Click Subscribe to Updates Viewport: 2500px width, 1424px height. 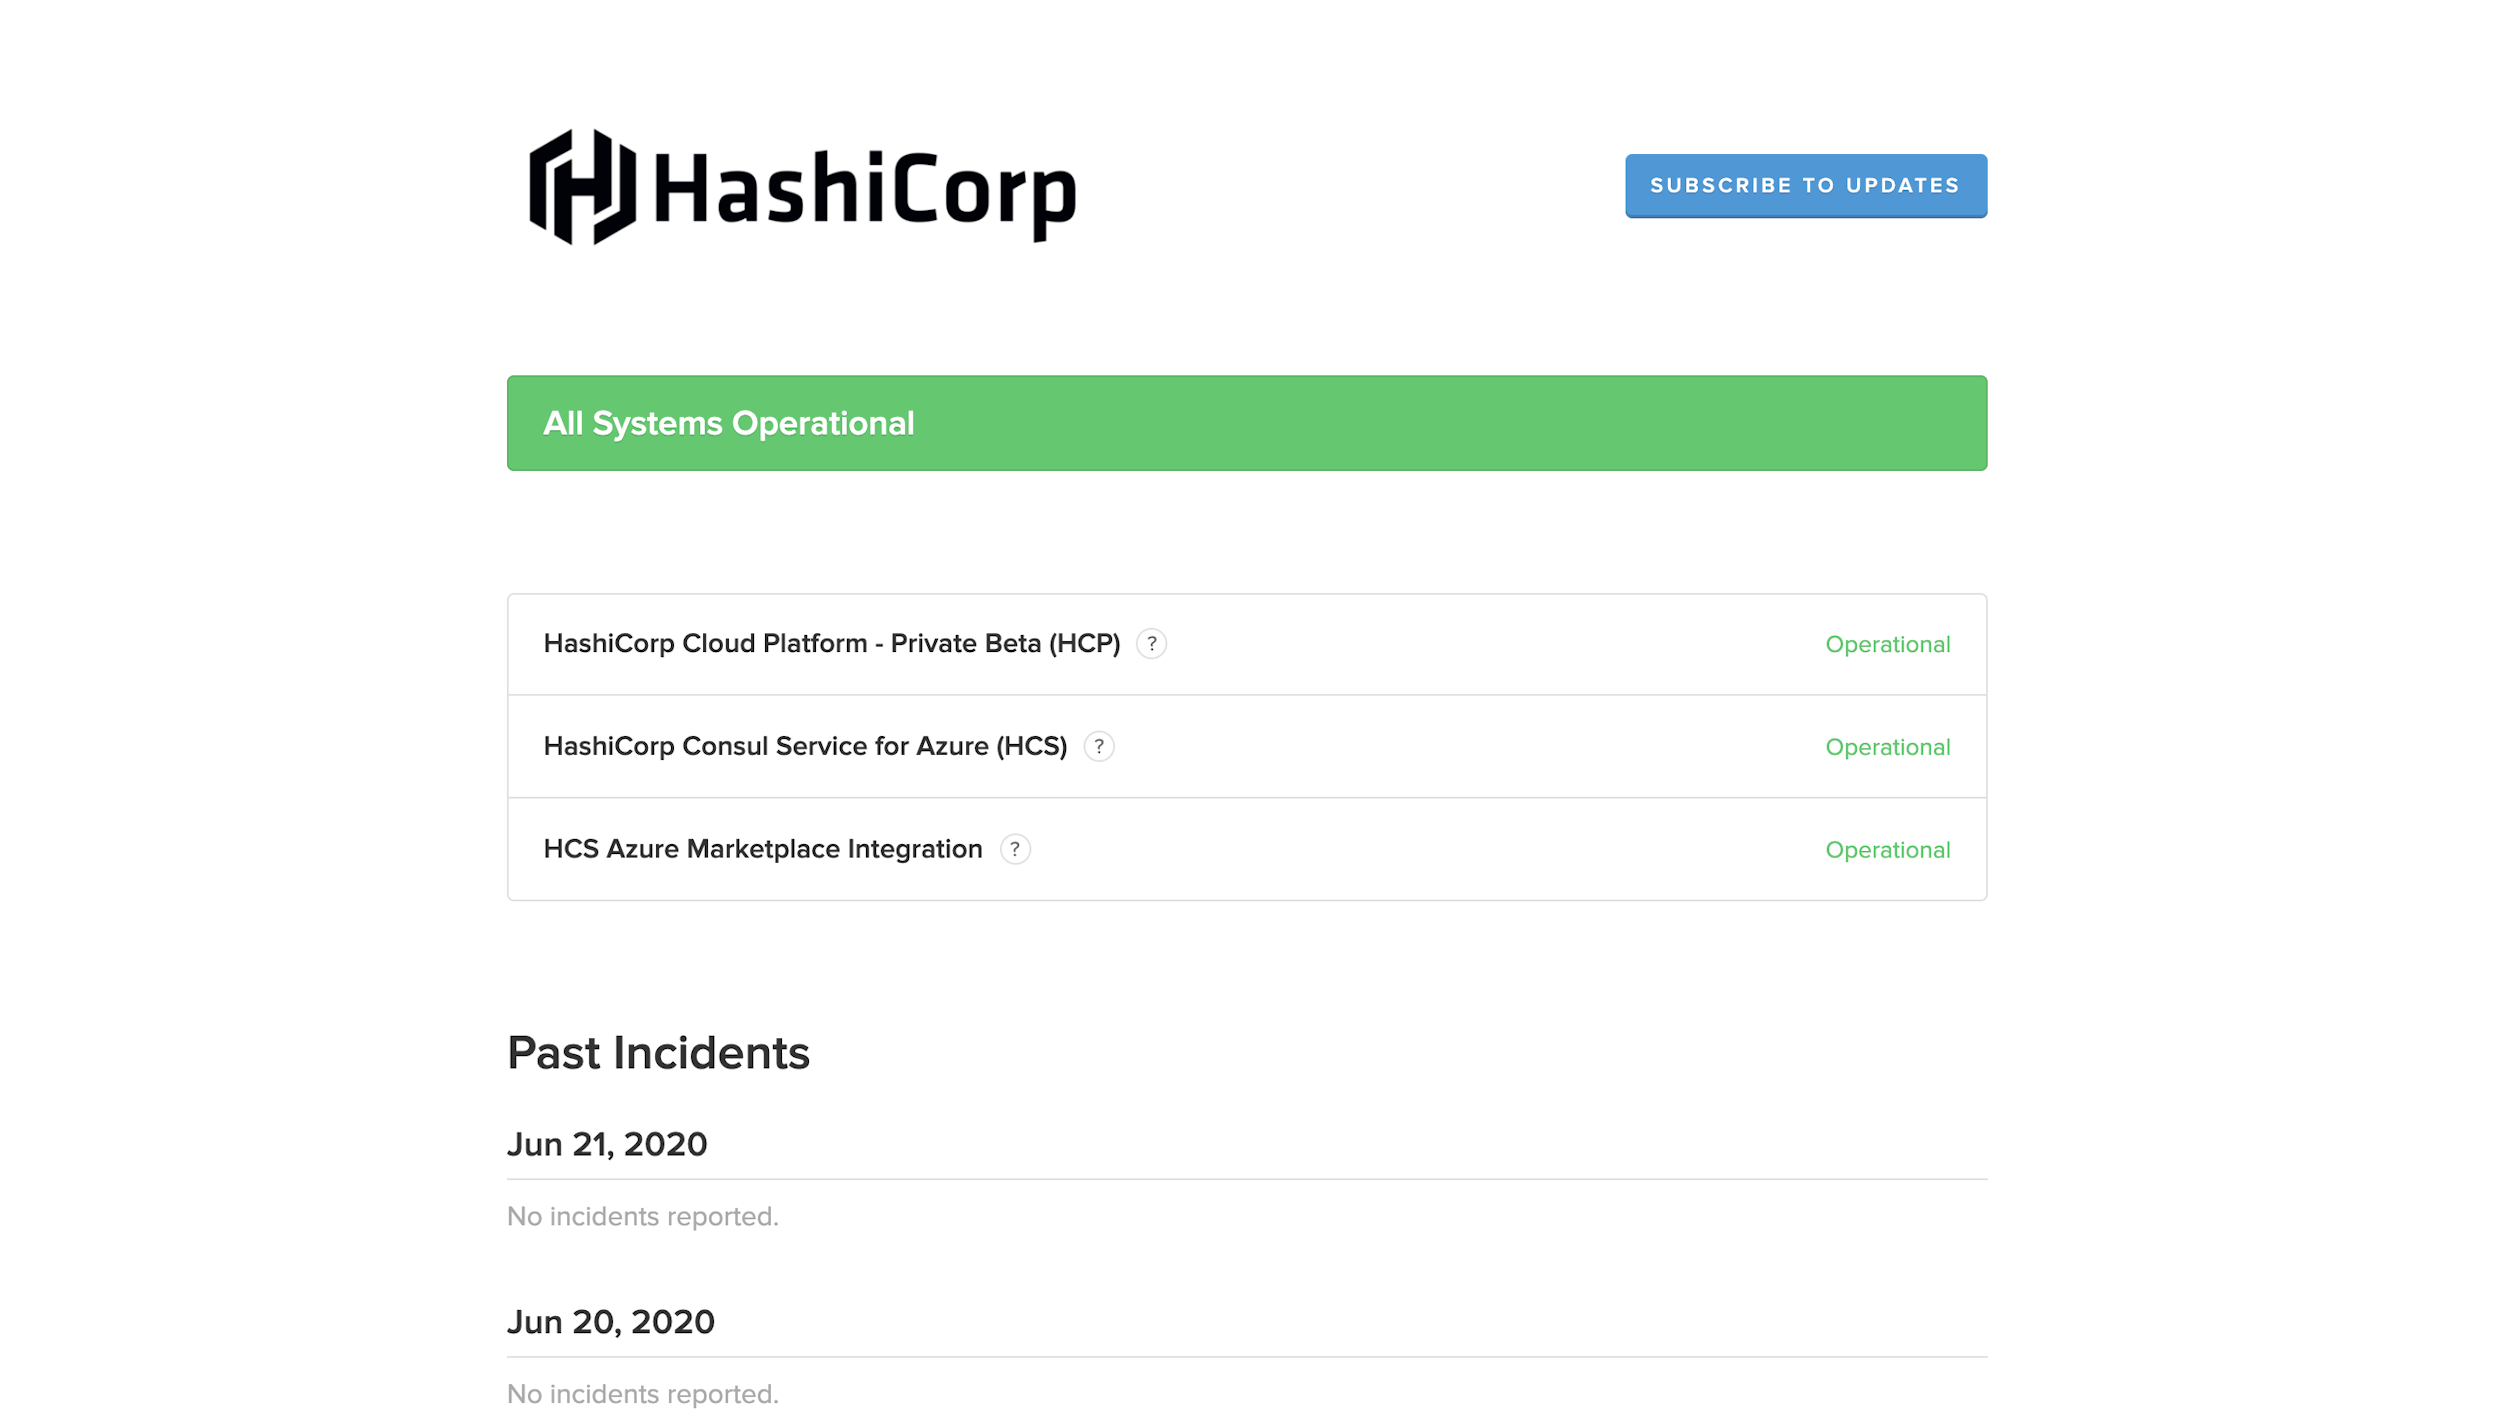click(1805, 185)
